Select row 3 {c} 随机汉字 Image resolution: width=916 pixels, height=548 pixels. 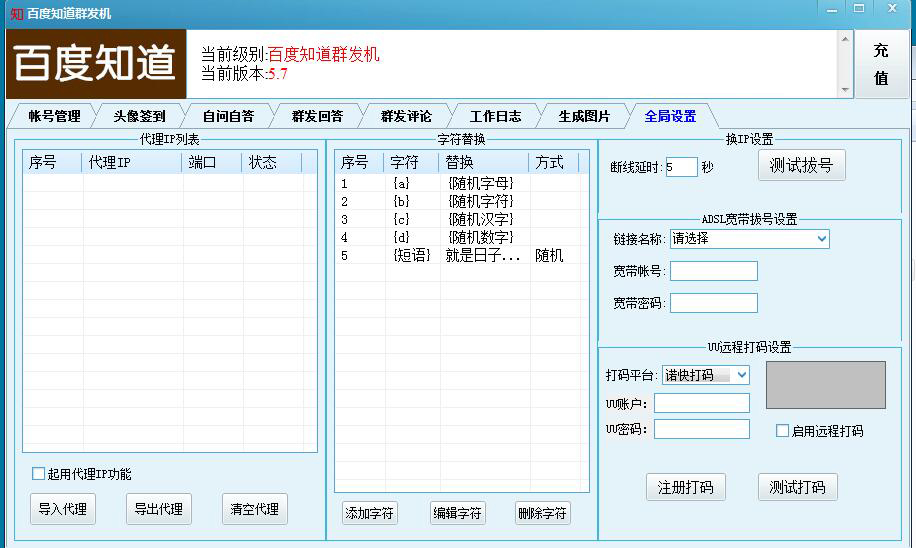point(462,220)
